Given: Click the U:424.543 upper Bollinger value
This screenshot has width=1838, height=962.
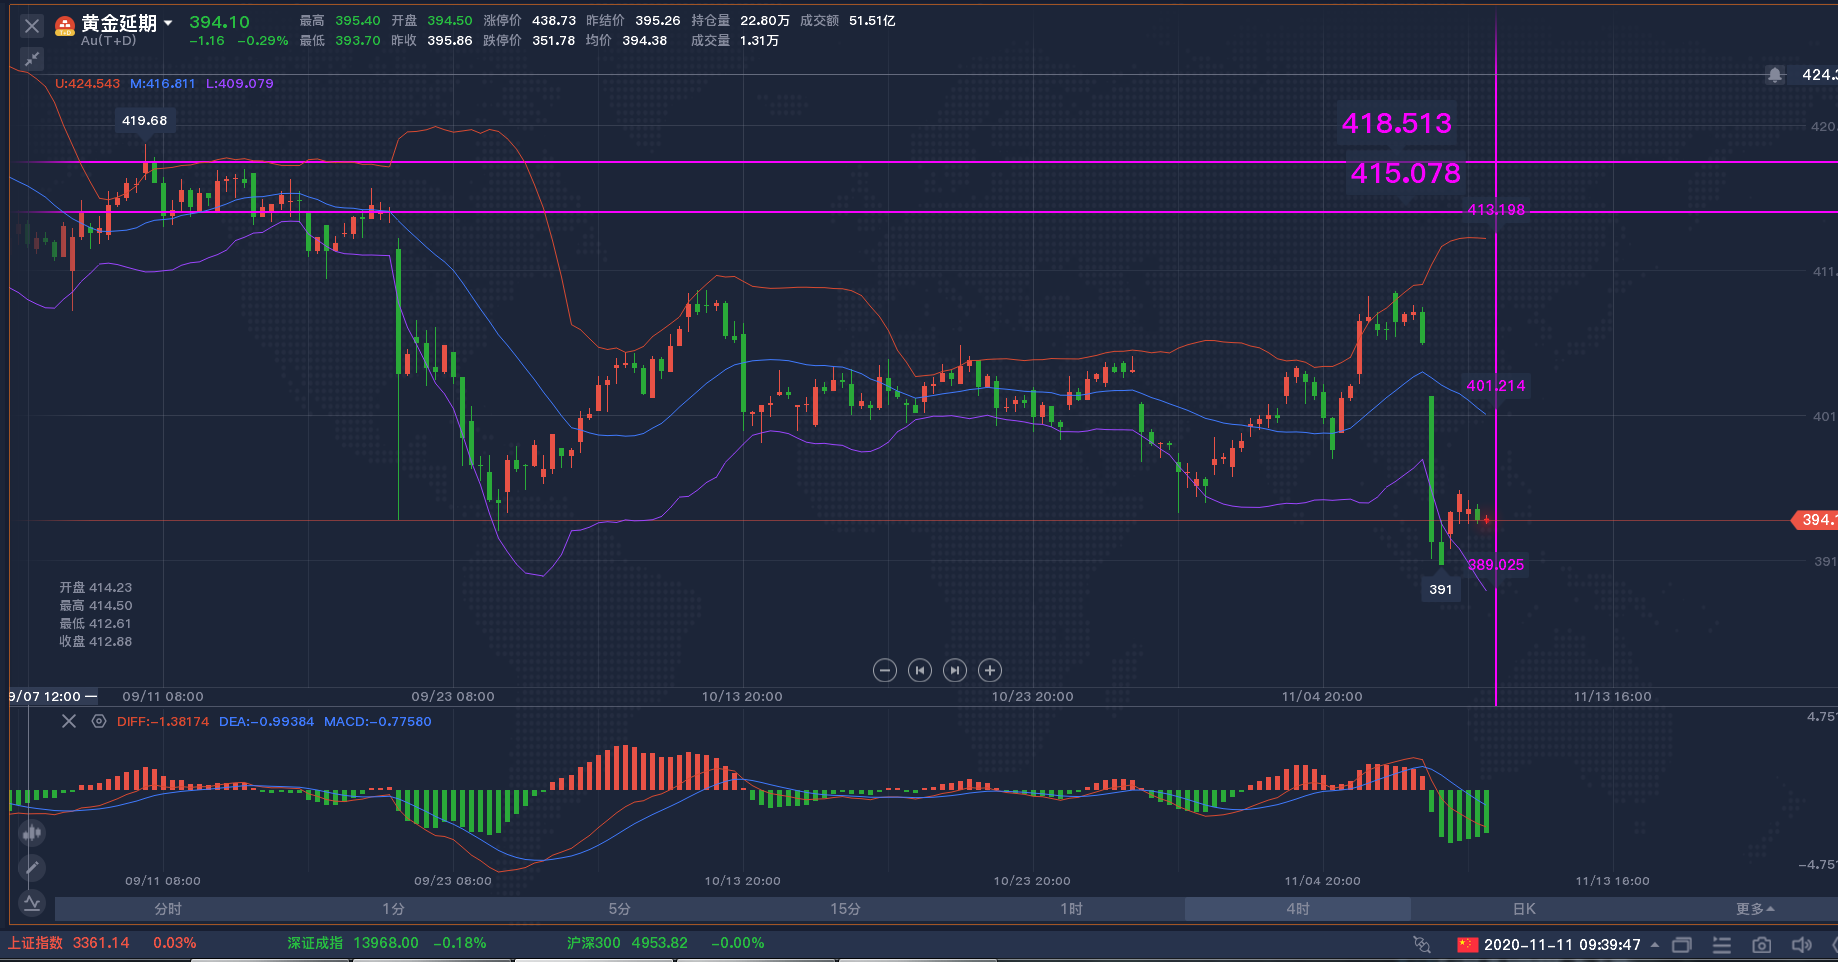Looking at the screenshot, I should 87,84.
